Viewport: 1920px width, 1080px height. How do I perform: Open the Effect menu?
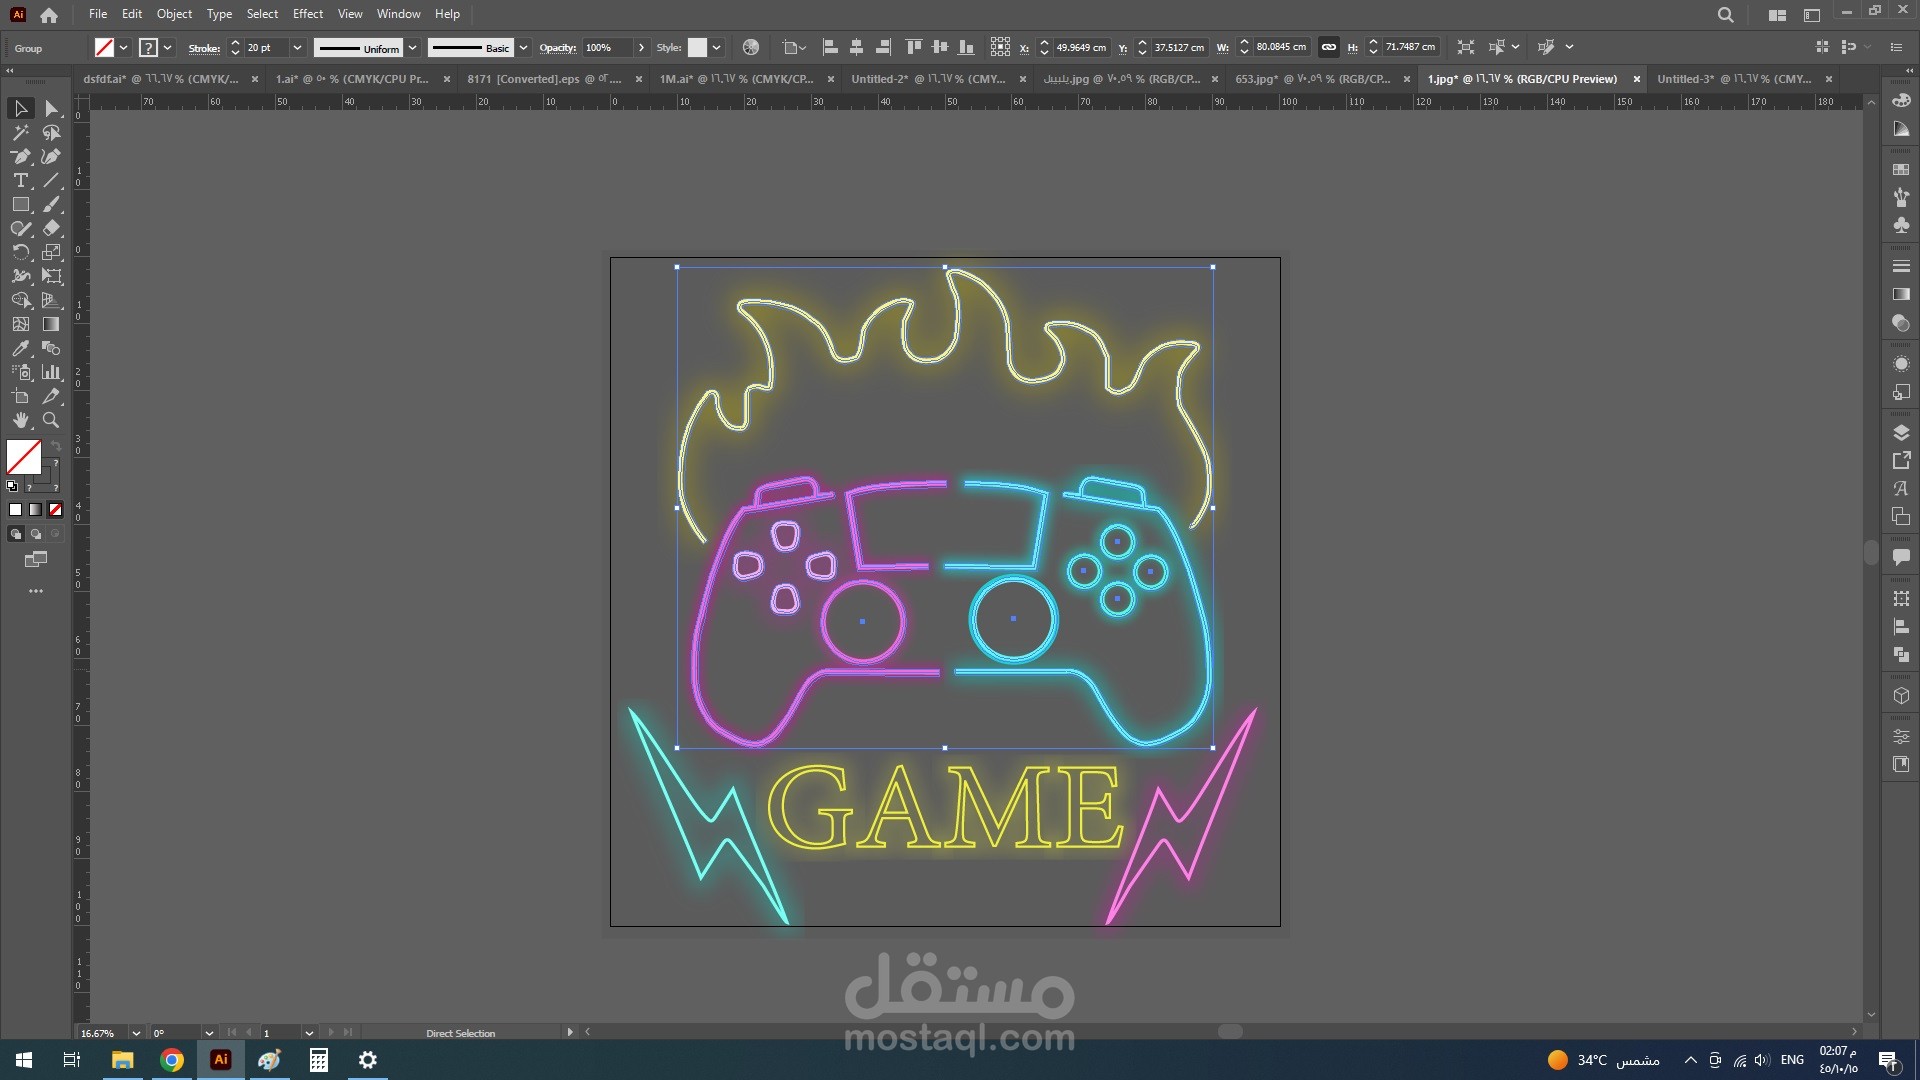point(308,14)
